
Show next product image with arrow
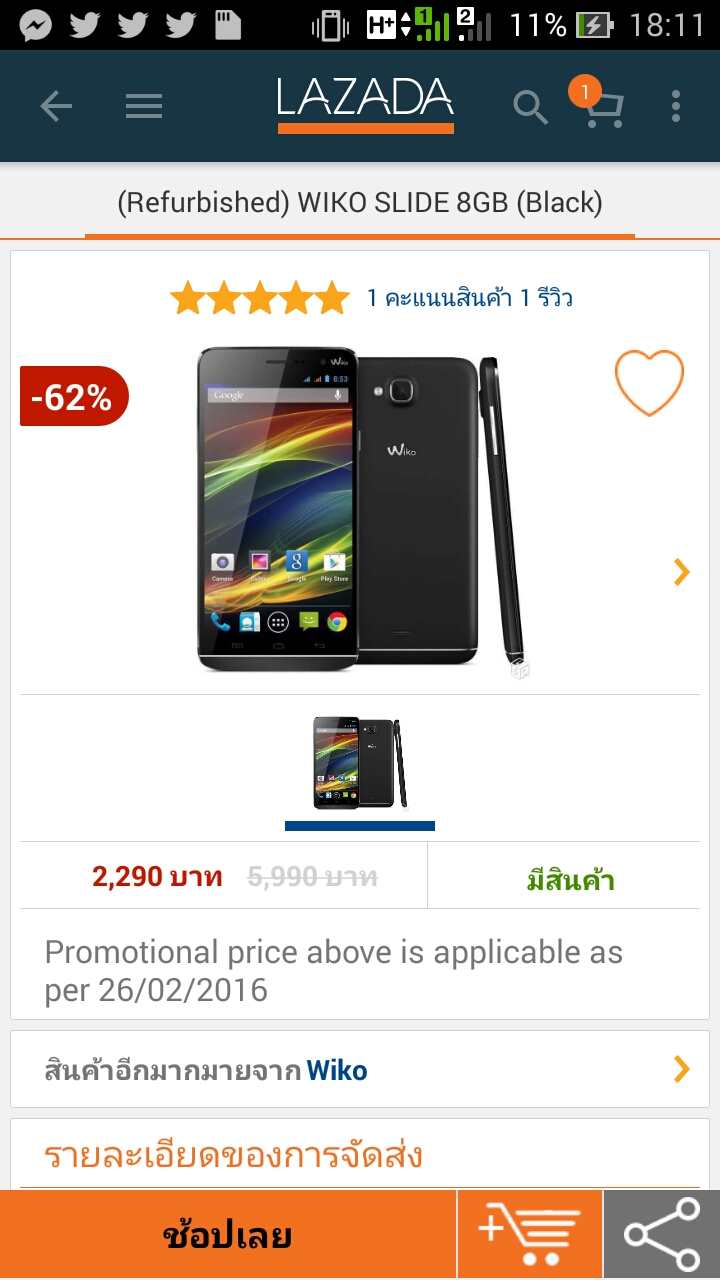[x=682, y=572]
